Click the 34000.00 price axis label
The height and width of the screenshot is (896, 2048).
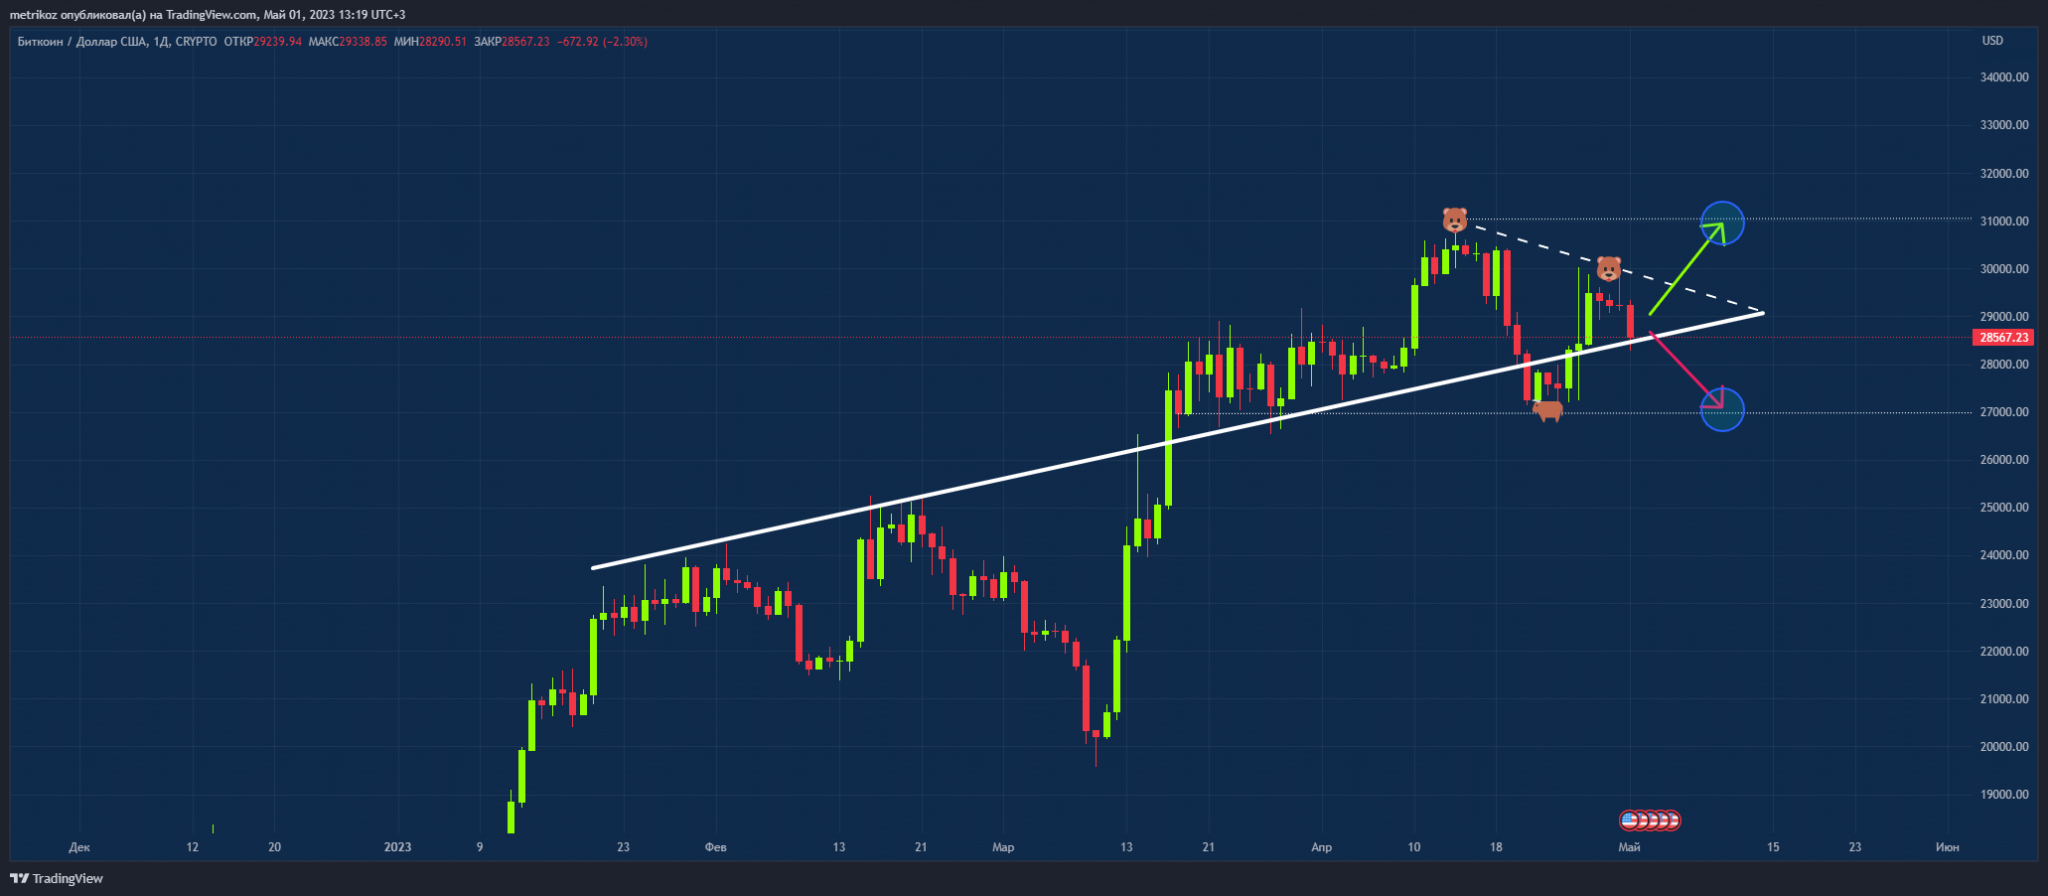click(x=2004, y=77)
